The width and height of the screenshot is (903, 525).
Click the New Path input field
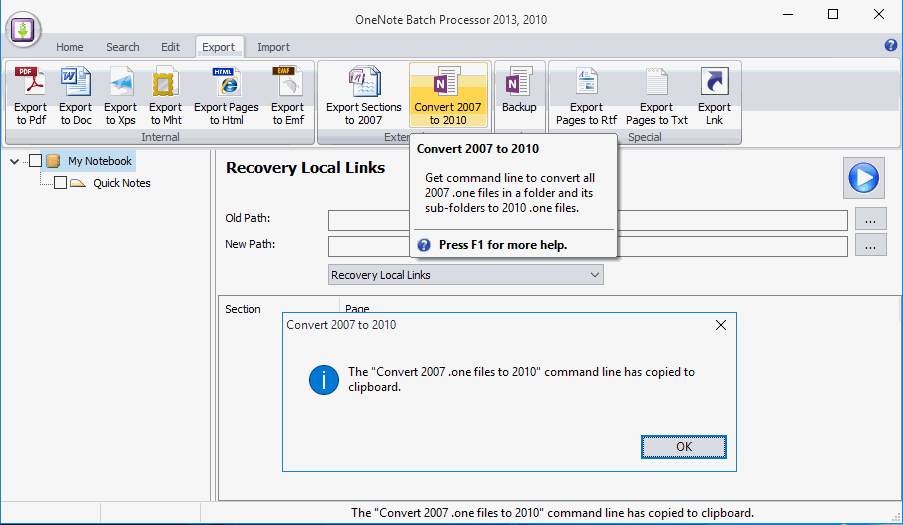pyautogui.click(x=587, y=246)
